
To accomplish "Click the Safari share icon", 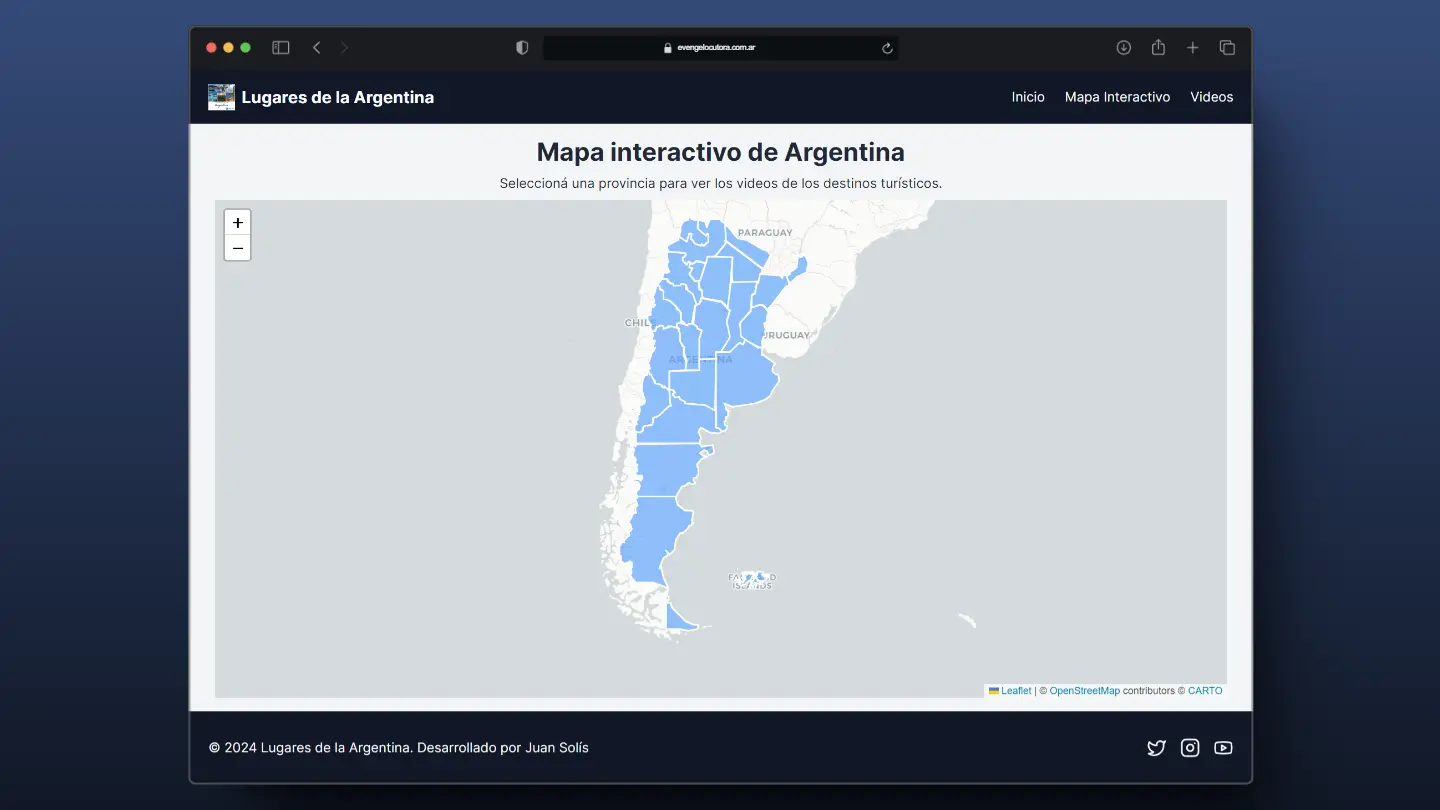I will [x=1158, y=47].
